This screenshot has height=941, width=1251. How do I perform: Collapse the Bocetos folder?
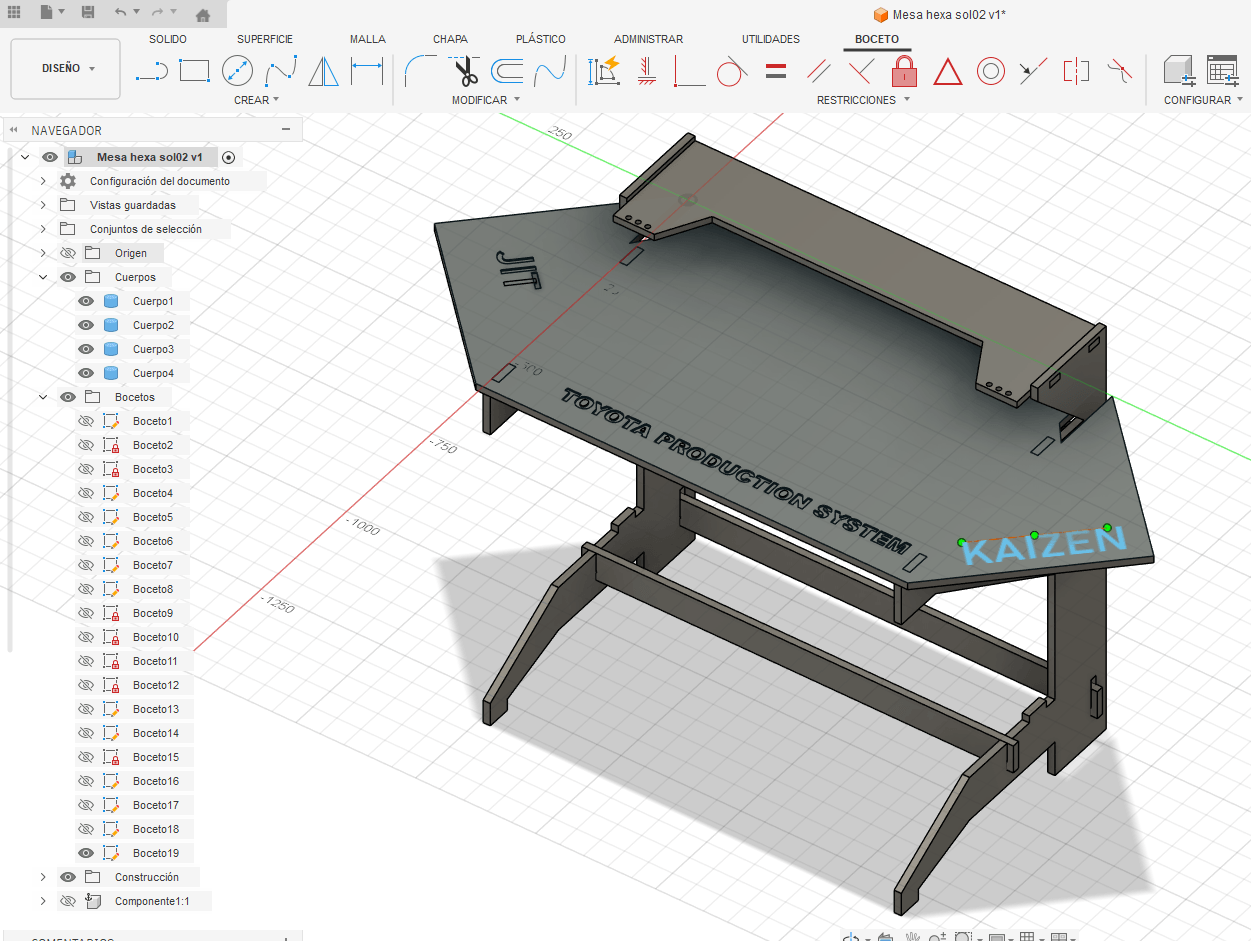[x=43, y=397]
